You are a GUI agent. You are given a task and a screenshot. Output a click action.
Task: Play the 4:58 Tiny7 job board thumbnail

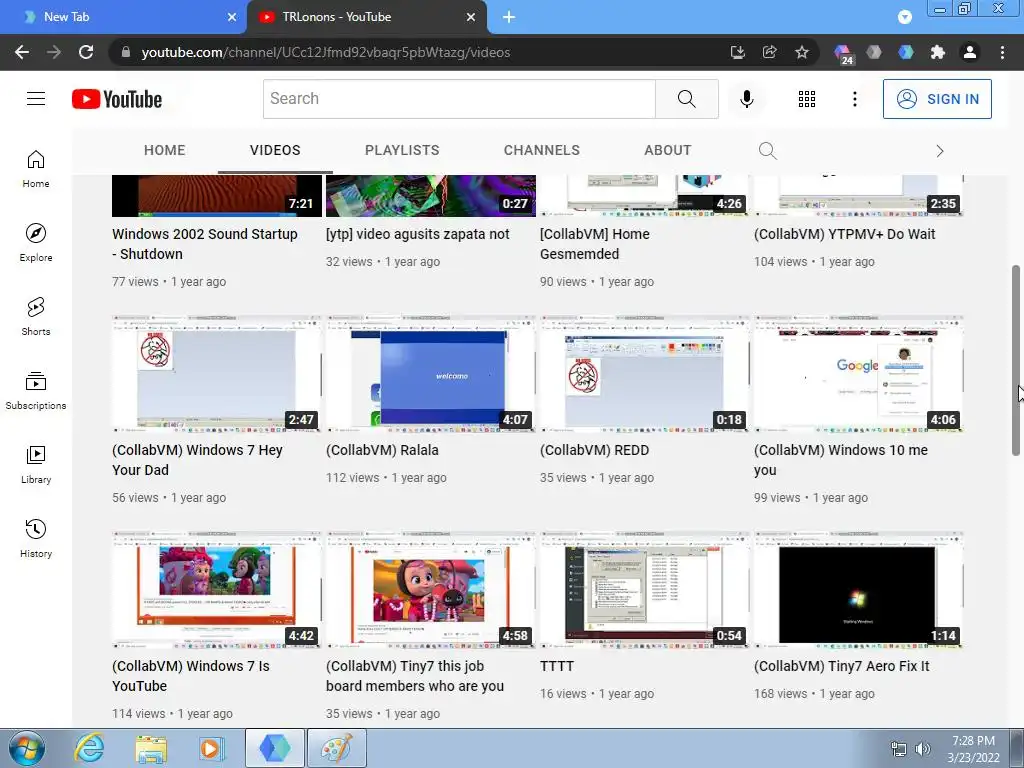tap(430, 590)
